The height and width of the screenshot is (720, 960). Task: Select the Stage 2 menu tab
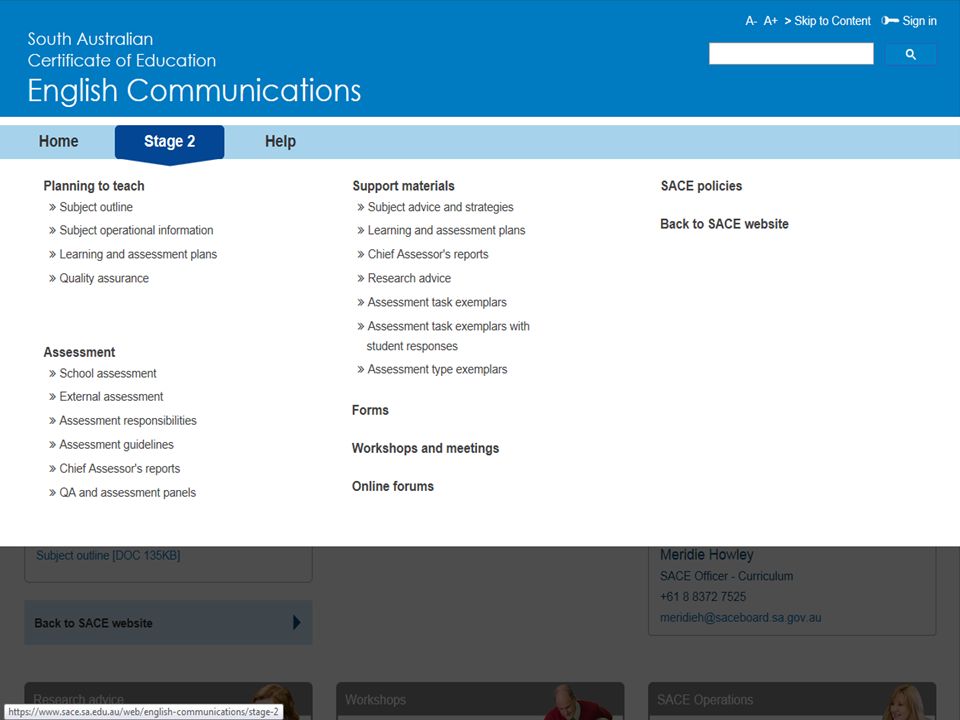170,142
